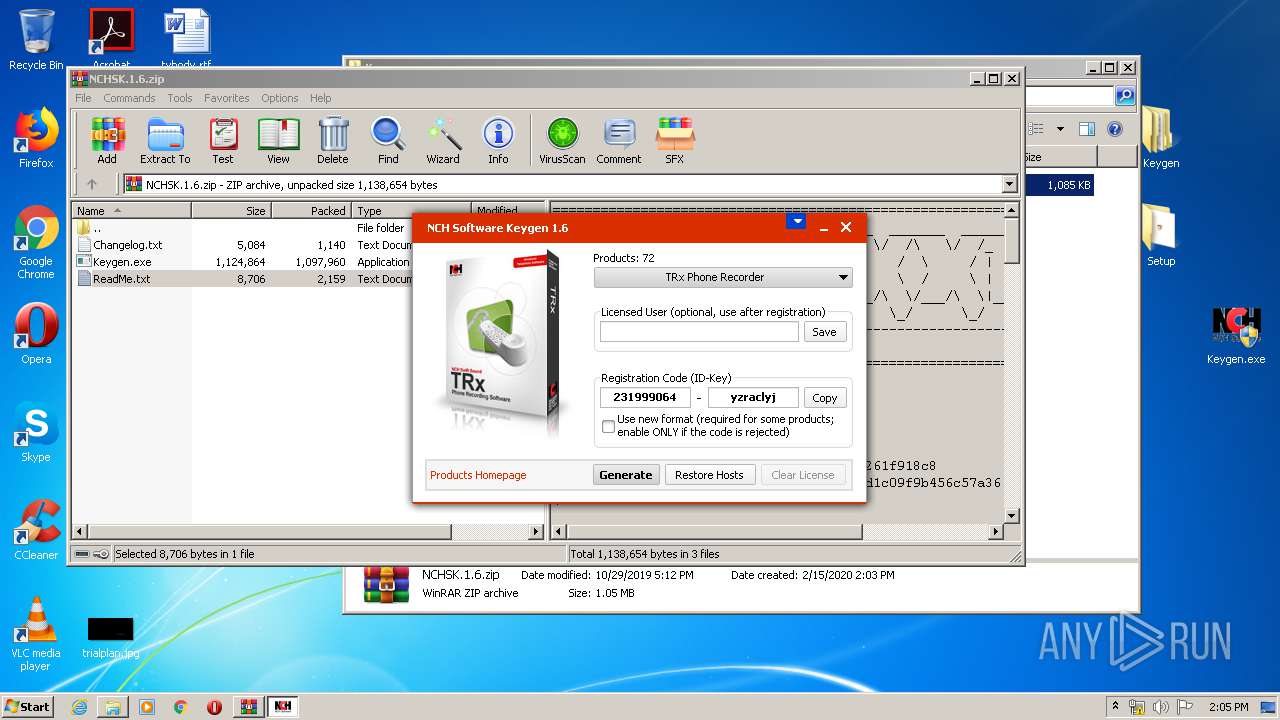1280x720 pixels.
Task: Click the Explorer help question mark icon
Action: coord(1115,129)
